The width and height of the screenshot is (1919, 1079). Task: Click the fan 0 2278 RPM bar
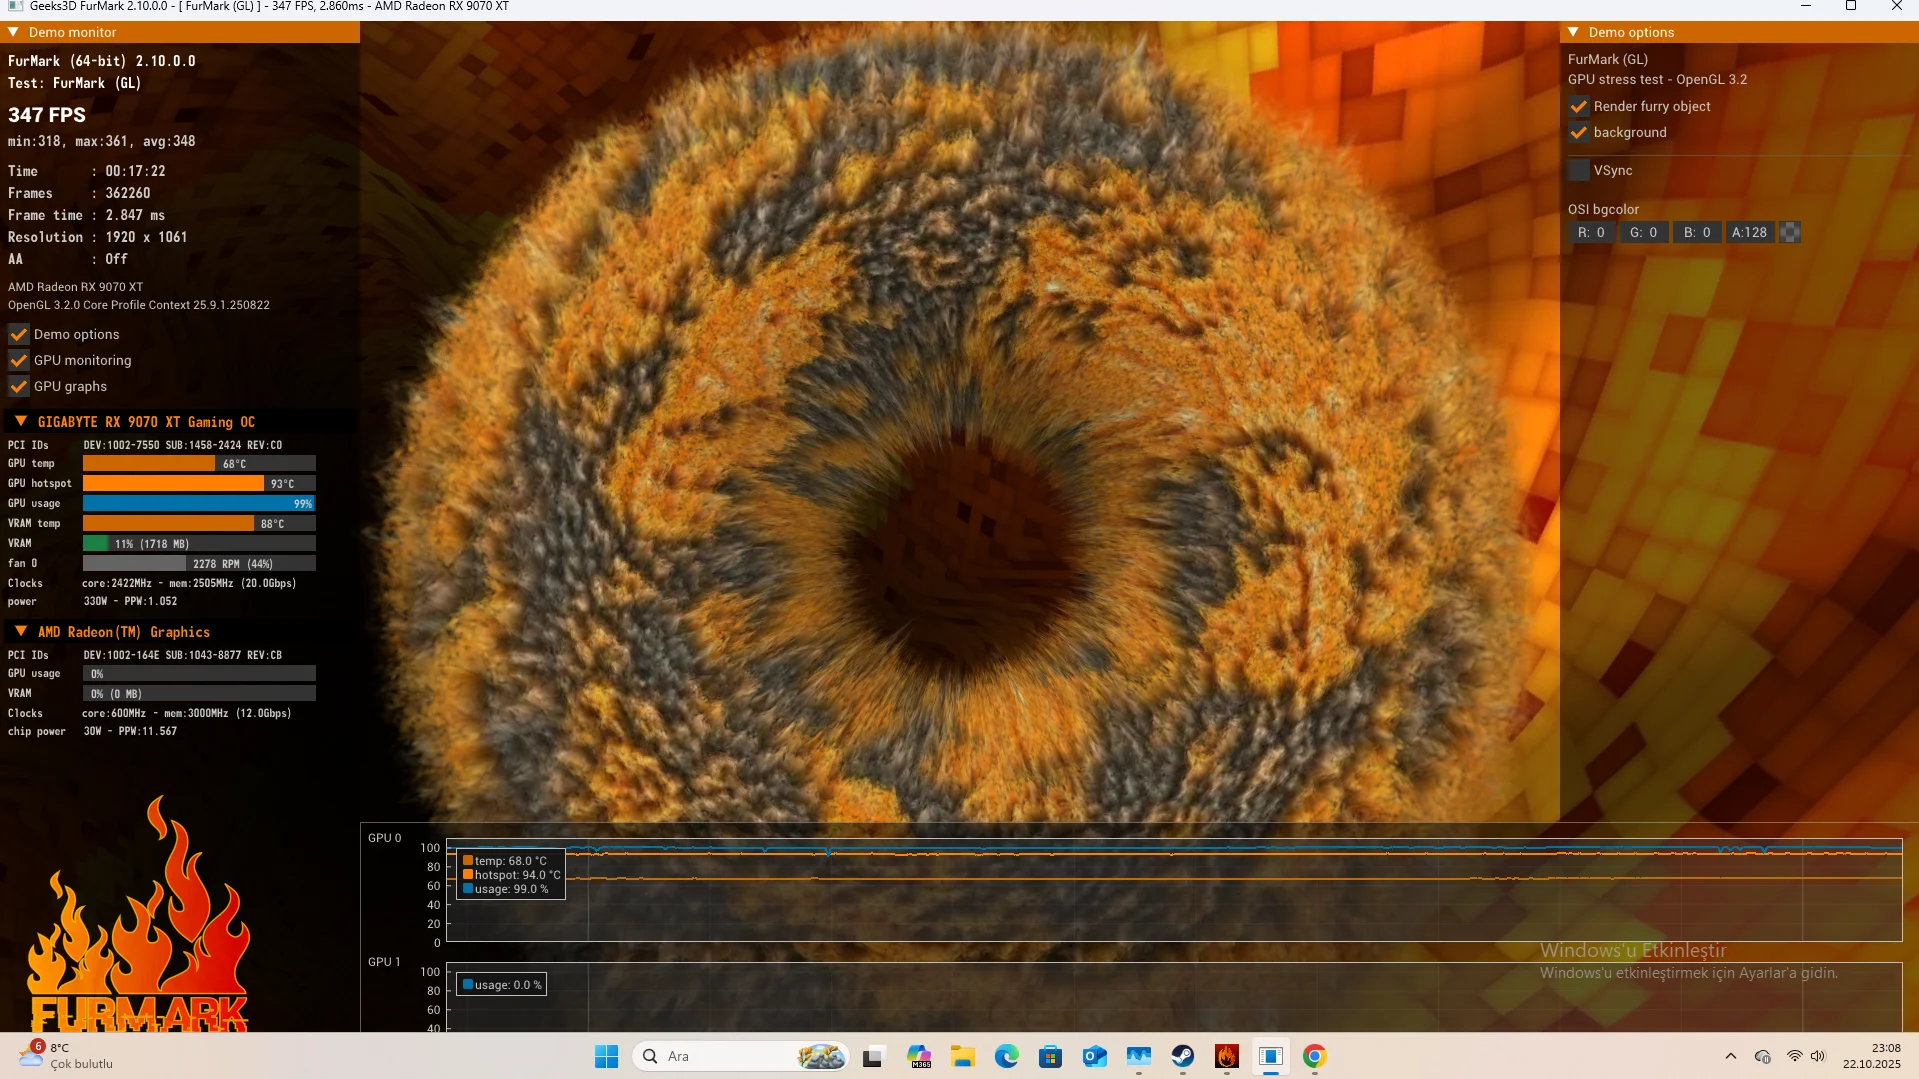point(199,563)
